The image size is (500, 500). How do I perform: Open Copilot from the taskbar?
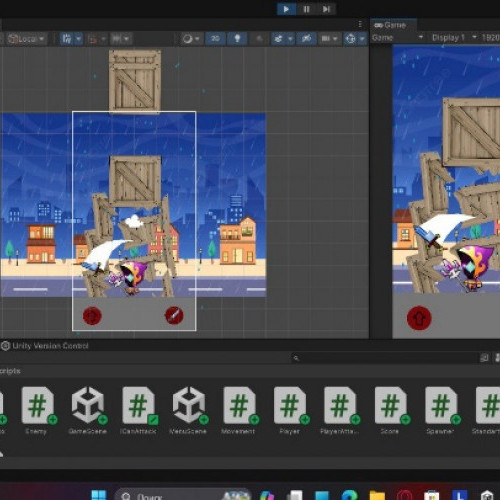(x=267, y=495)
